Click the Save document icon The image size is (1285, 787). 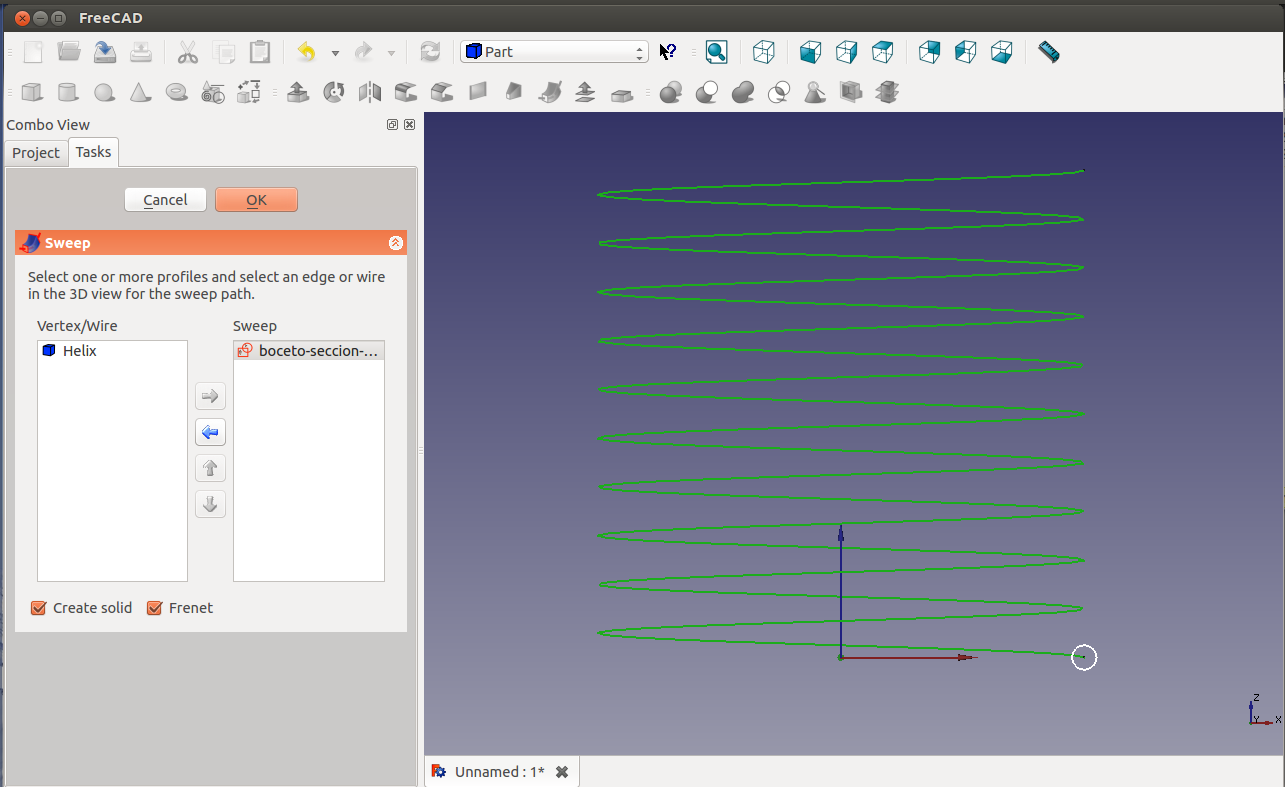tap(105, 52)
